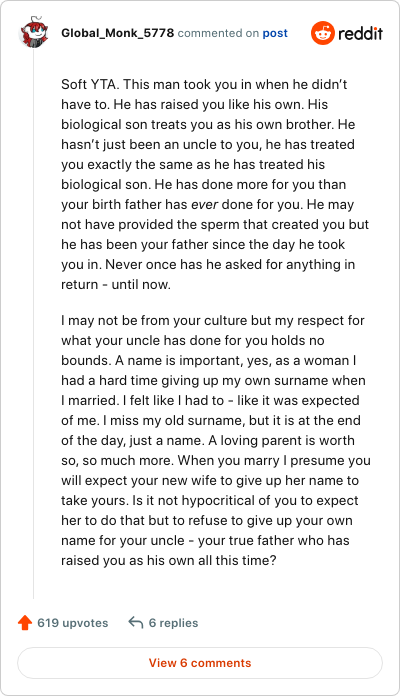Click the reply arrow icon
The width and height of the screenshot is (400, 696).
(x=135, y=622)
